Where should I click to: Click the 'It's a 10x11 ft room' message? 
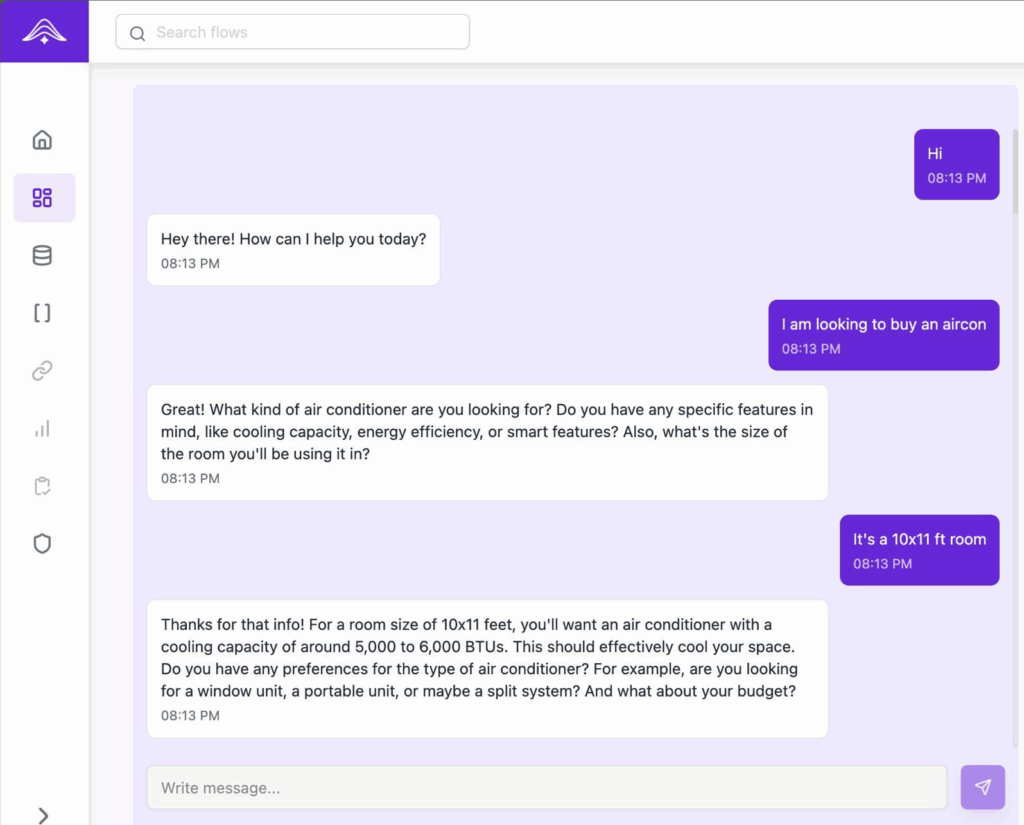918,550
